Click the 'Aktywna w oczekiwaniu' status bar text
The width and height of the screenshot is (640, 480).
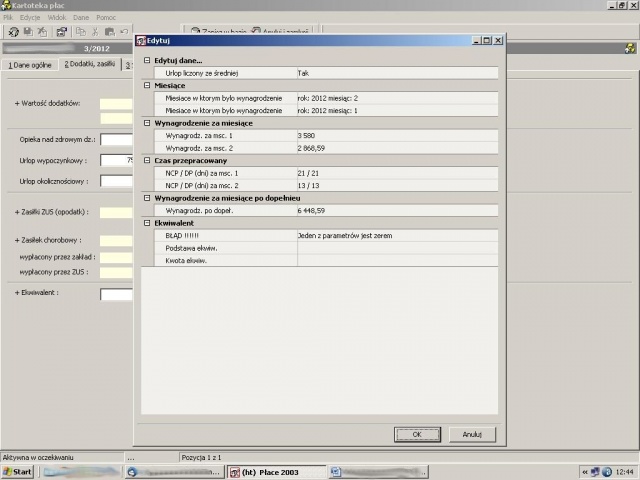click(38, 458)
